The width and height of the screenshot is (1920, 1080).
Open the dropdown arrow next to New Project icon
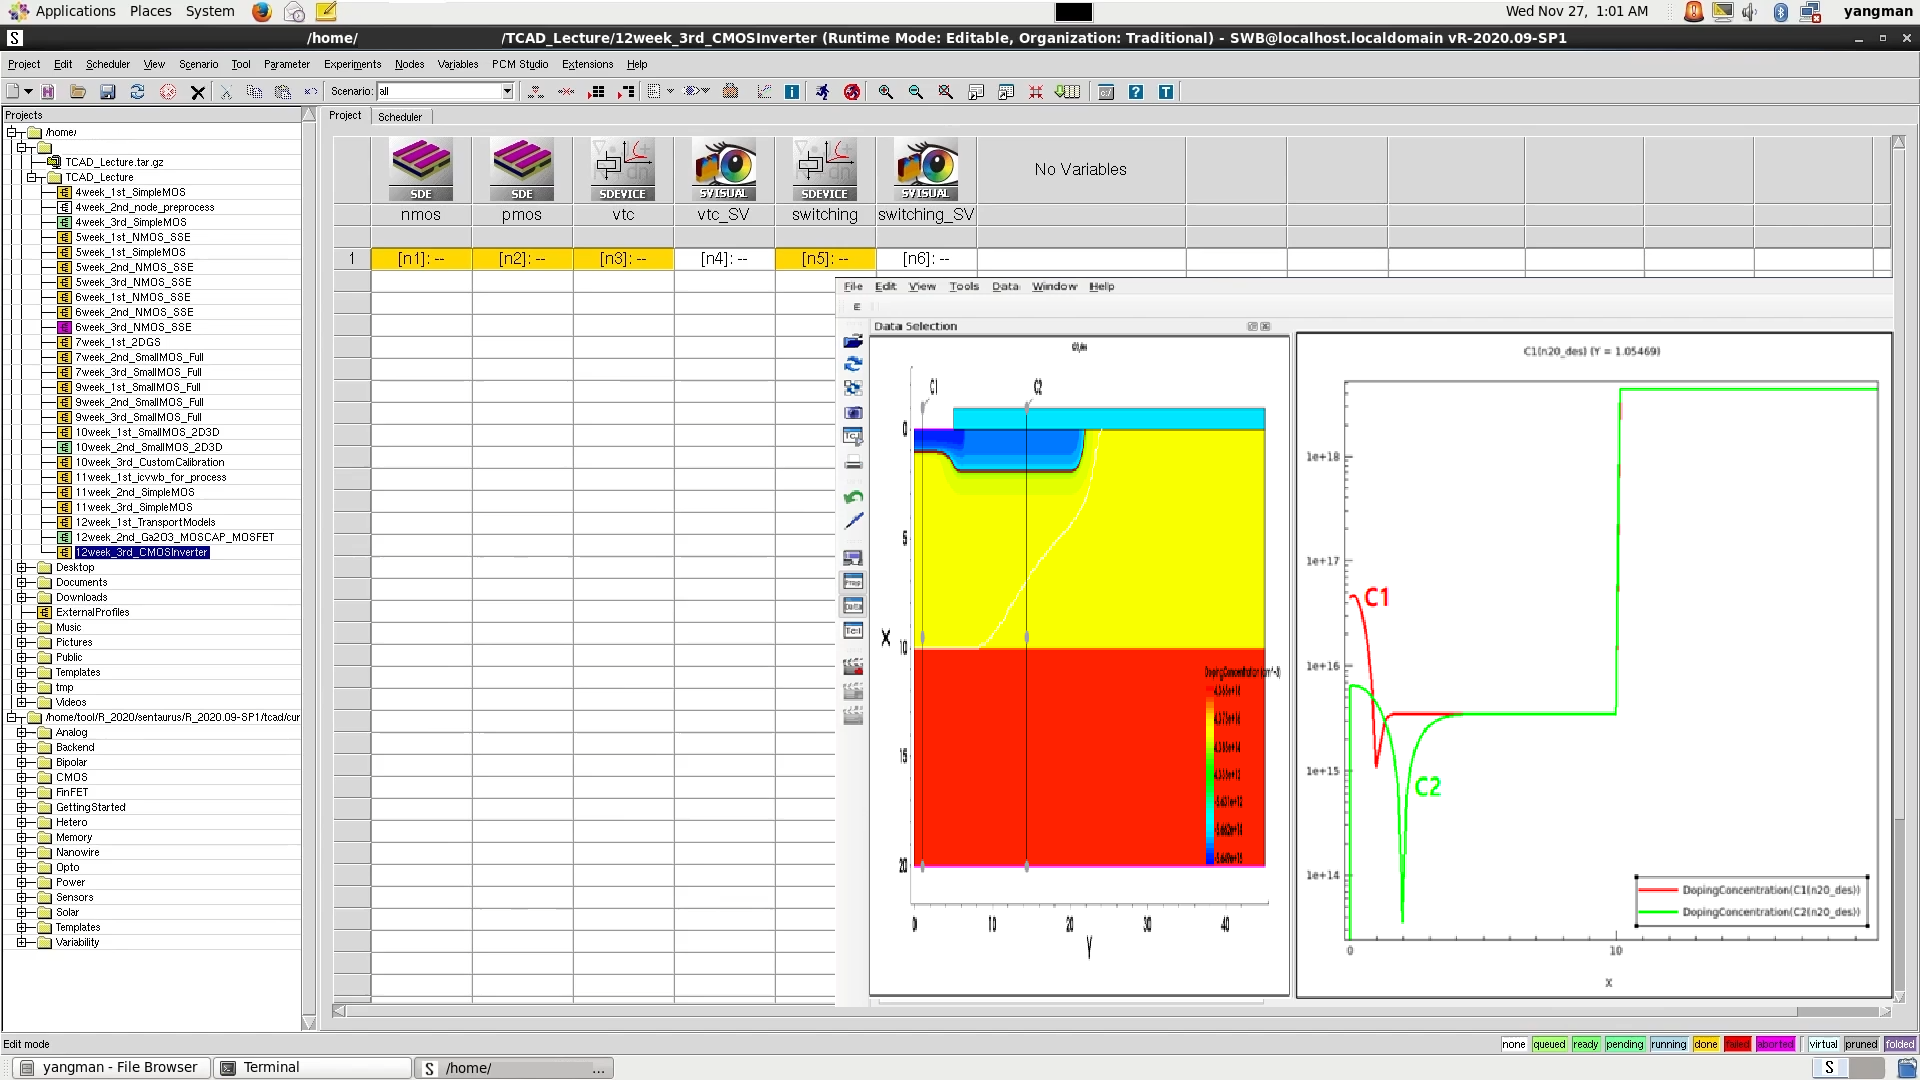(x=28, y=91)
